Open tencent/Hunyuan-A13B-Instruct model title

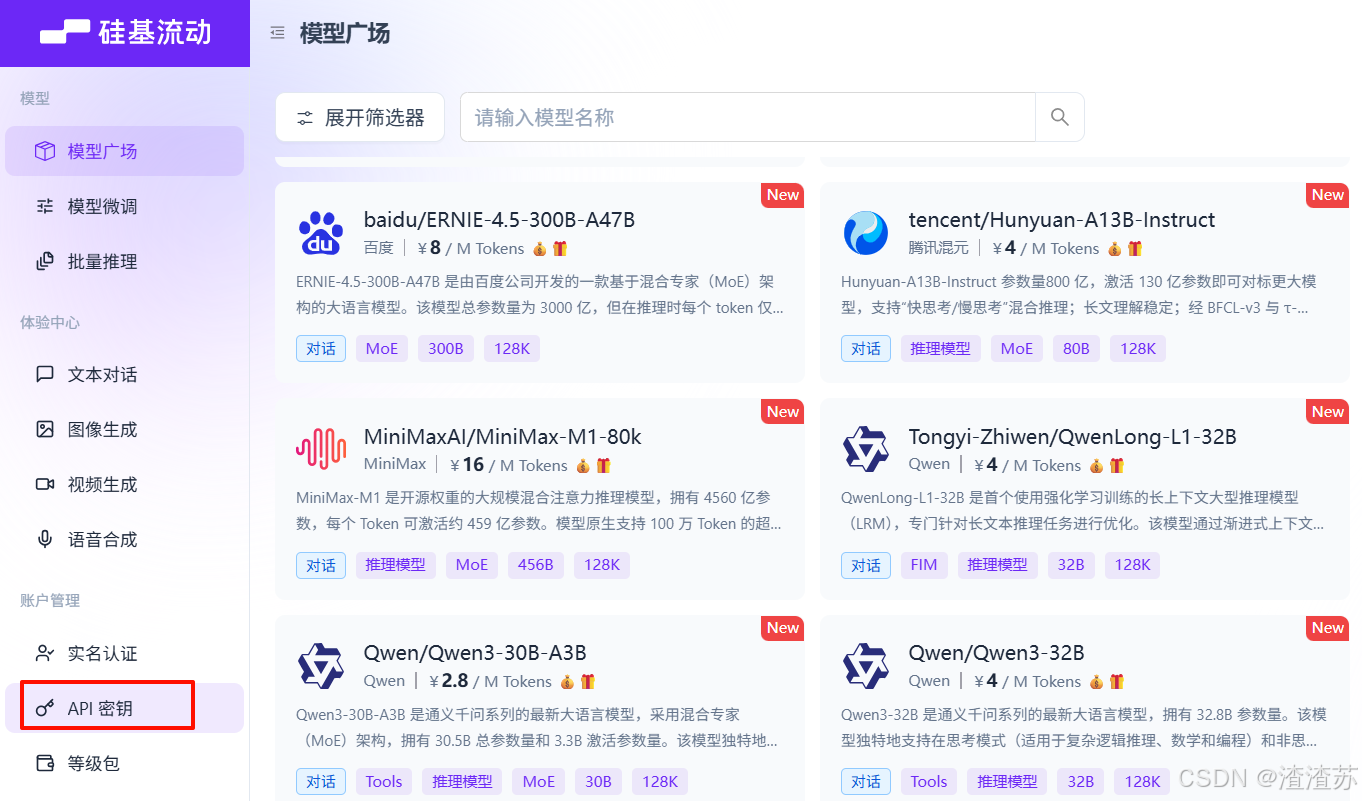1062,220
